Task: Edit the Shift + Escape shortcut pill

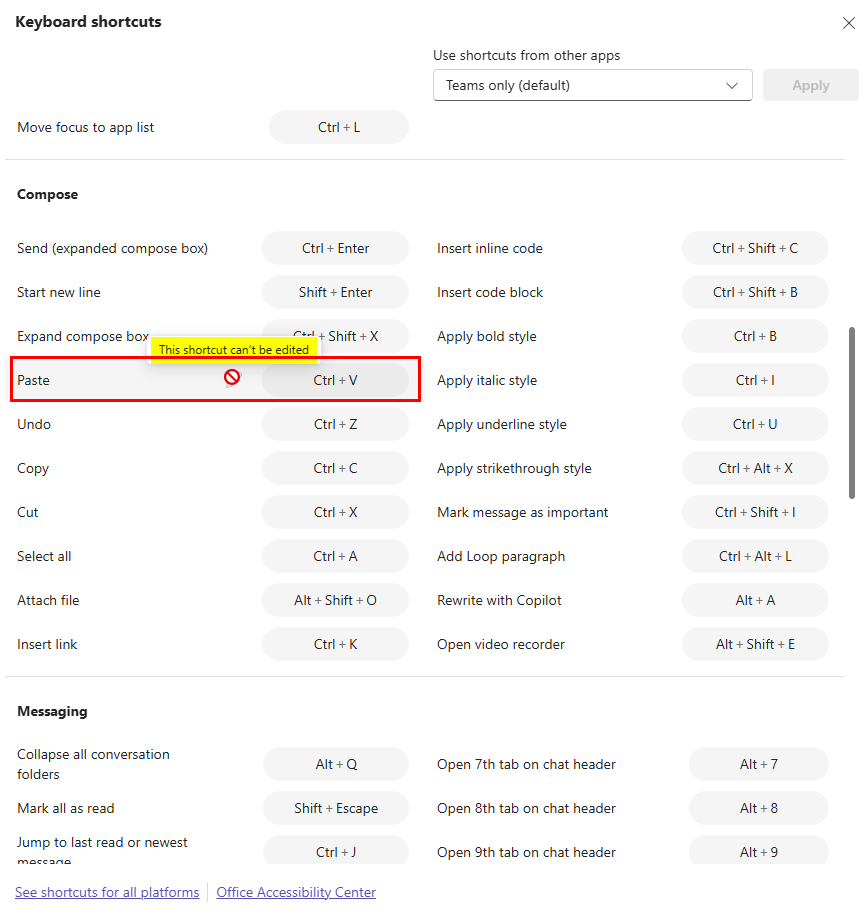Action: pyautogui.click(x=336, y=808)
